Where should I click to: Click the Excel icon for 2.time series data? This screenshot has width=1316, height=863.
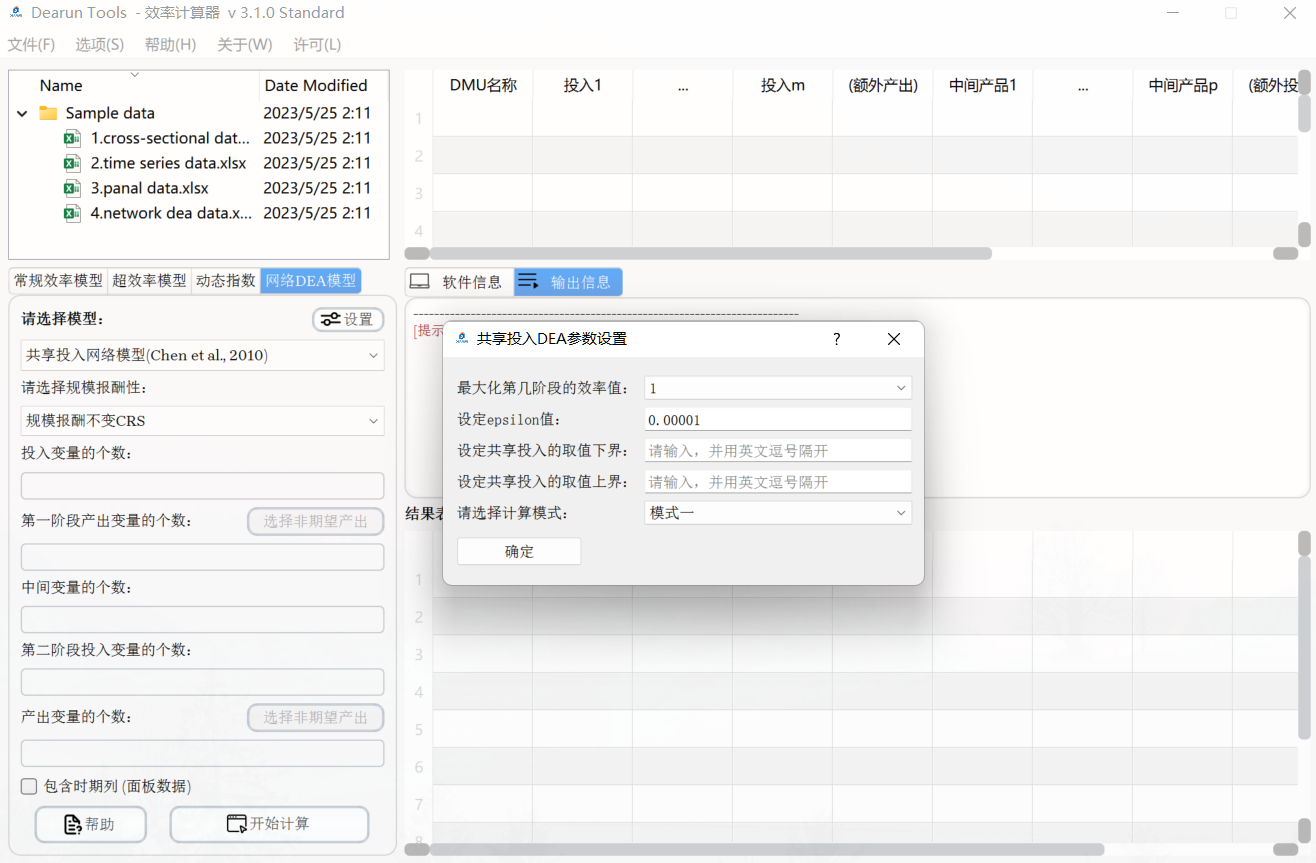71,163
